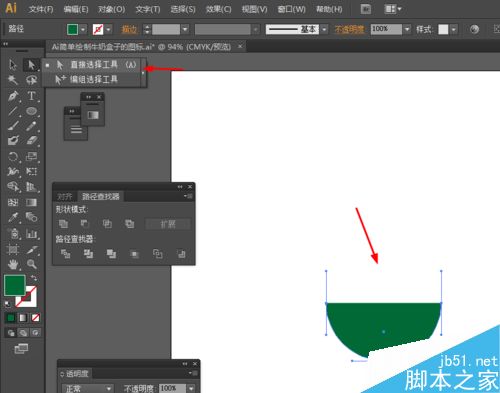Image resolution: width=500 pixels, height=393 pixels.
Task: Open arrange documents dropdown in menu bar
Action: point(393,9)
